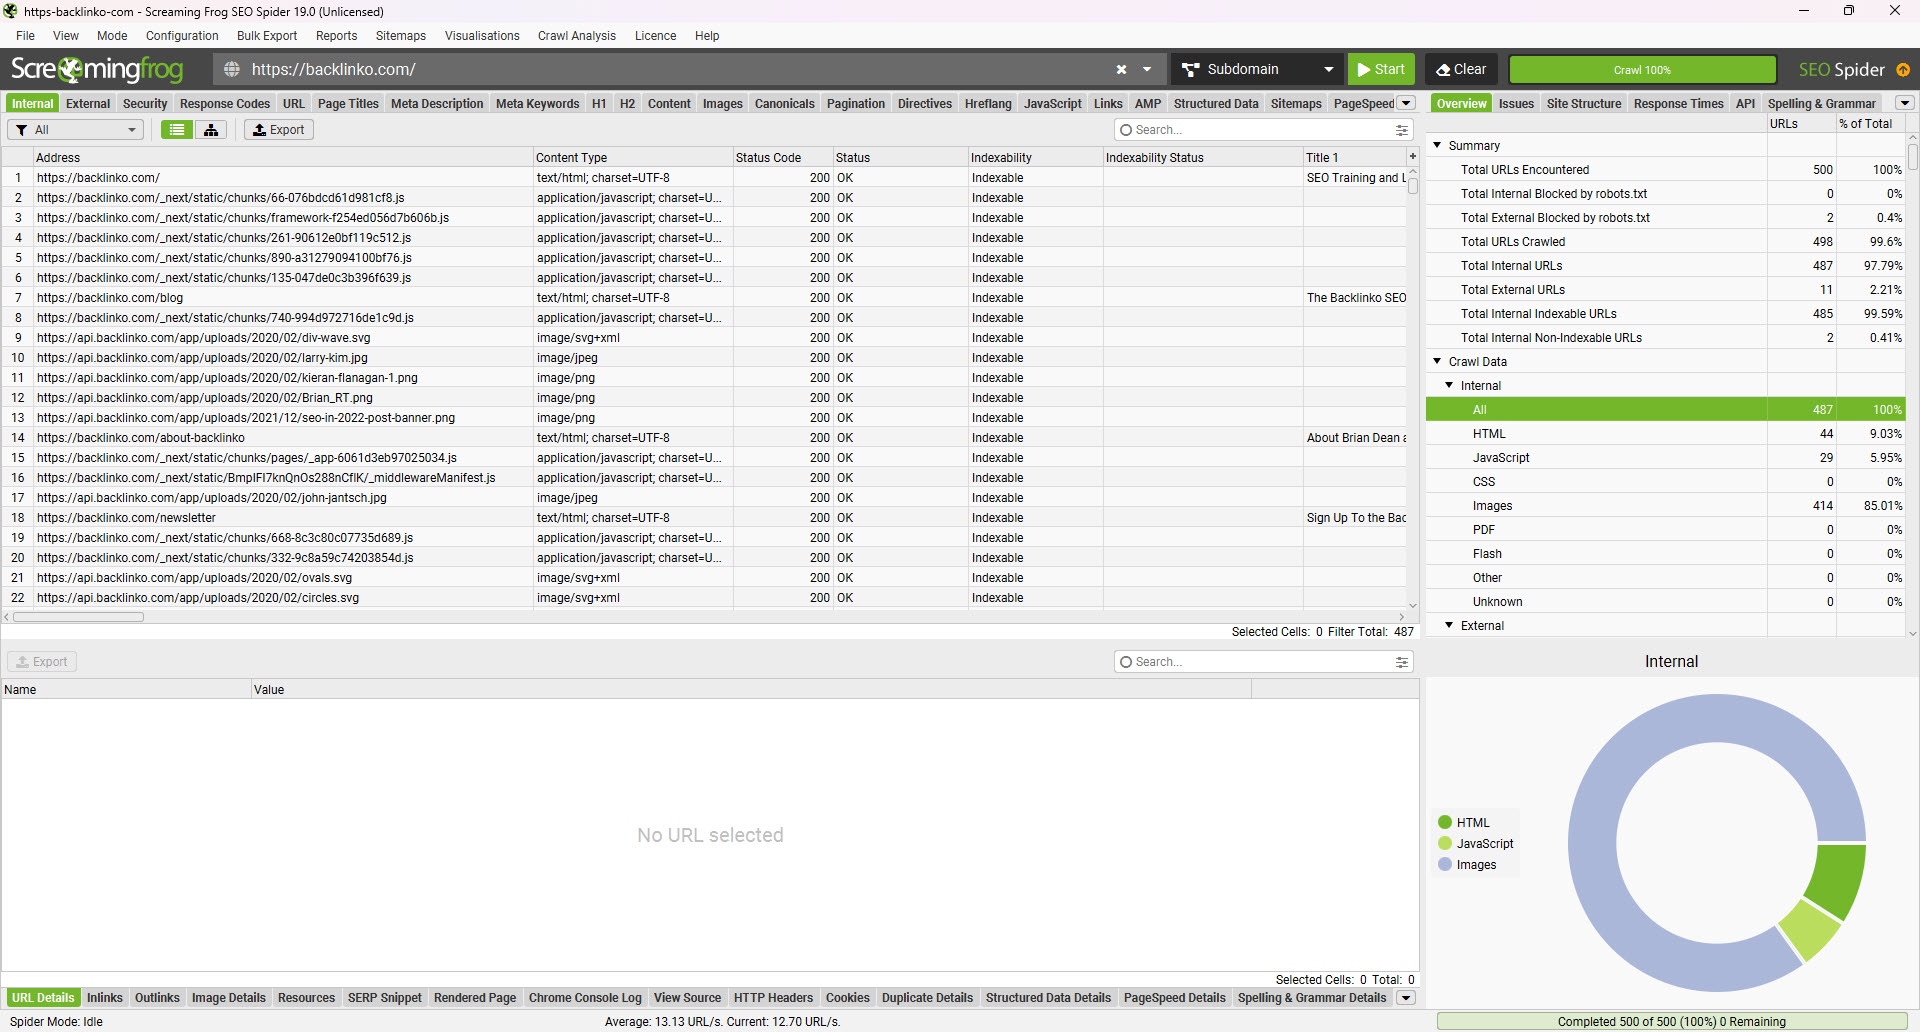This screenshot has width=1920, height=1032.
Task: Click the Images legend color swatch
Action: 1445,864
